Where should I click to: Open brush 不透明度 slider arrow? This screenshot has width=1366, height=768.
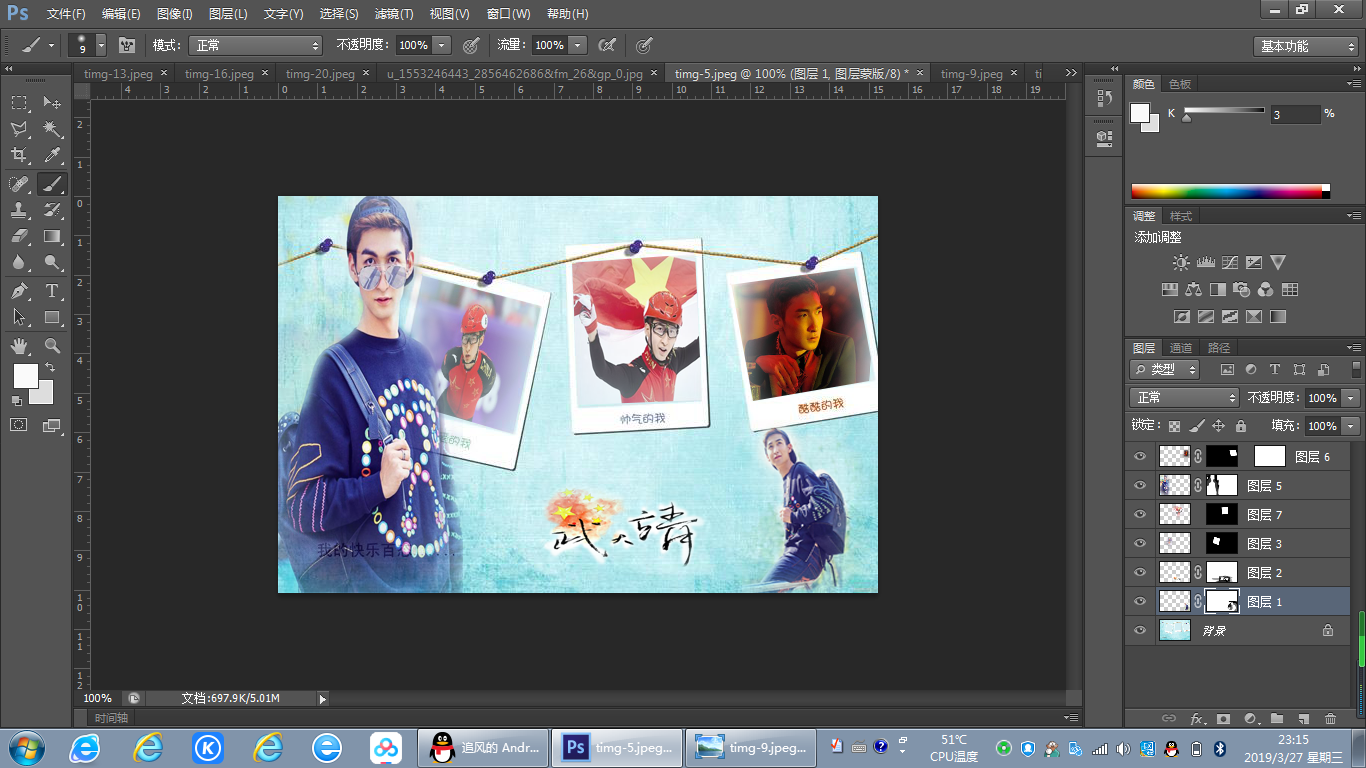tap(442, 45)
